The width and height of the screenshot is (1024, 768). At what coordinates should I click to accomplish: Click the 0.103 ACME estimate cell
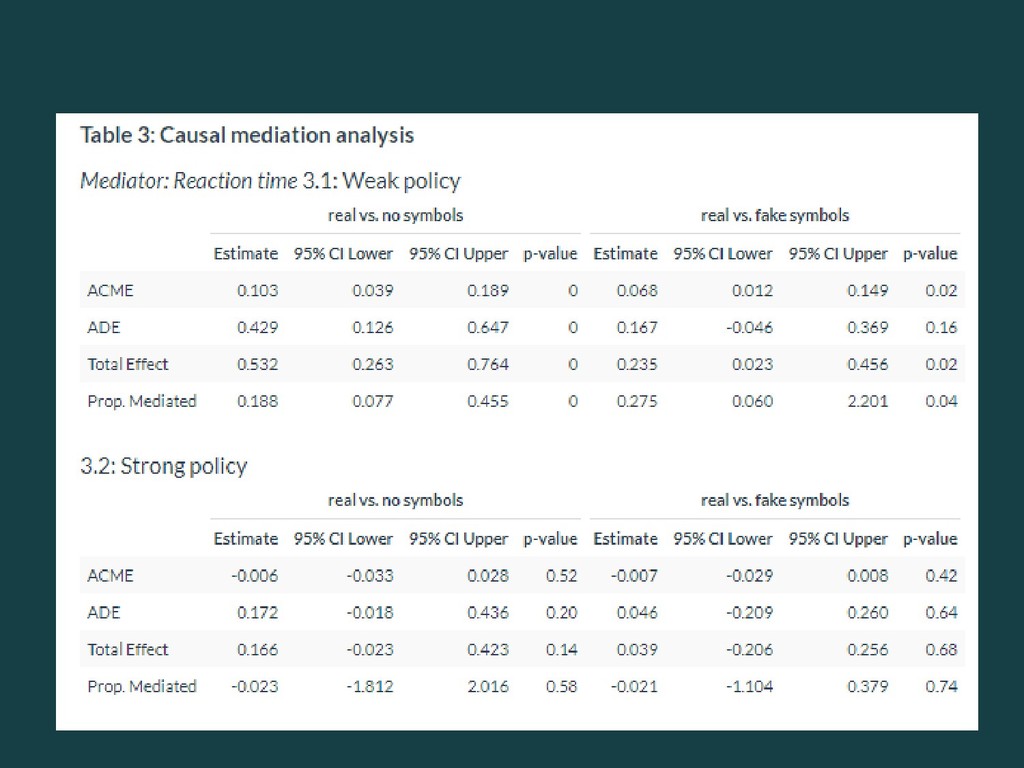257,291
